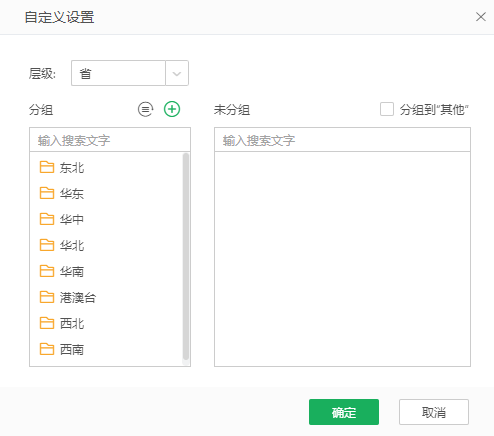Select the 东北 group label
Viewport: 494px width, 436px height.
[x=72, y=168]
